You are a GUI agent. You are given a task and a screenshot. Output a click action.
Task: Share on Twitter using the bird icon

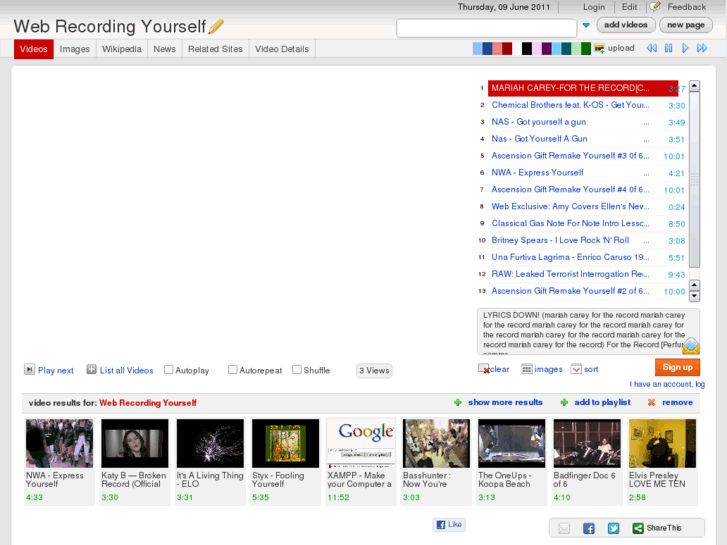click(x=613, y=528)
